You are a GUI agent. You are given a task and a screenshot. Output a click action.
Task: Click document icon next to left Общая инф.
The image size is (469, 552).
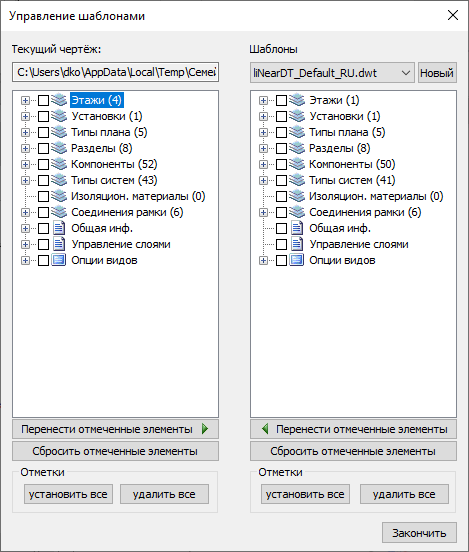[x=59, y=228]
